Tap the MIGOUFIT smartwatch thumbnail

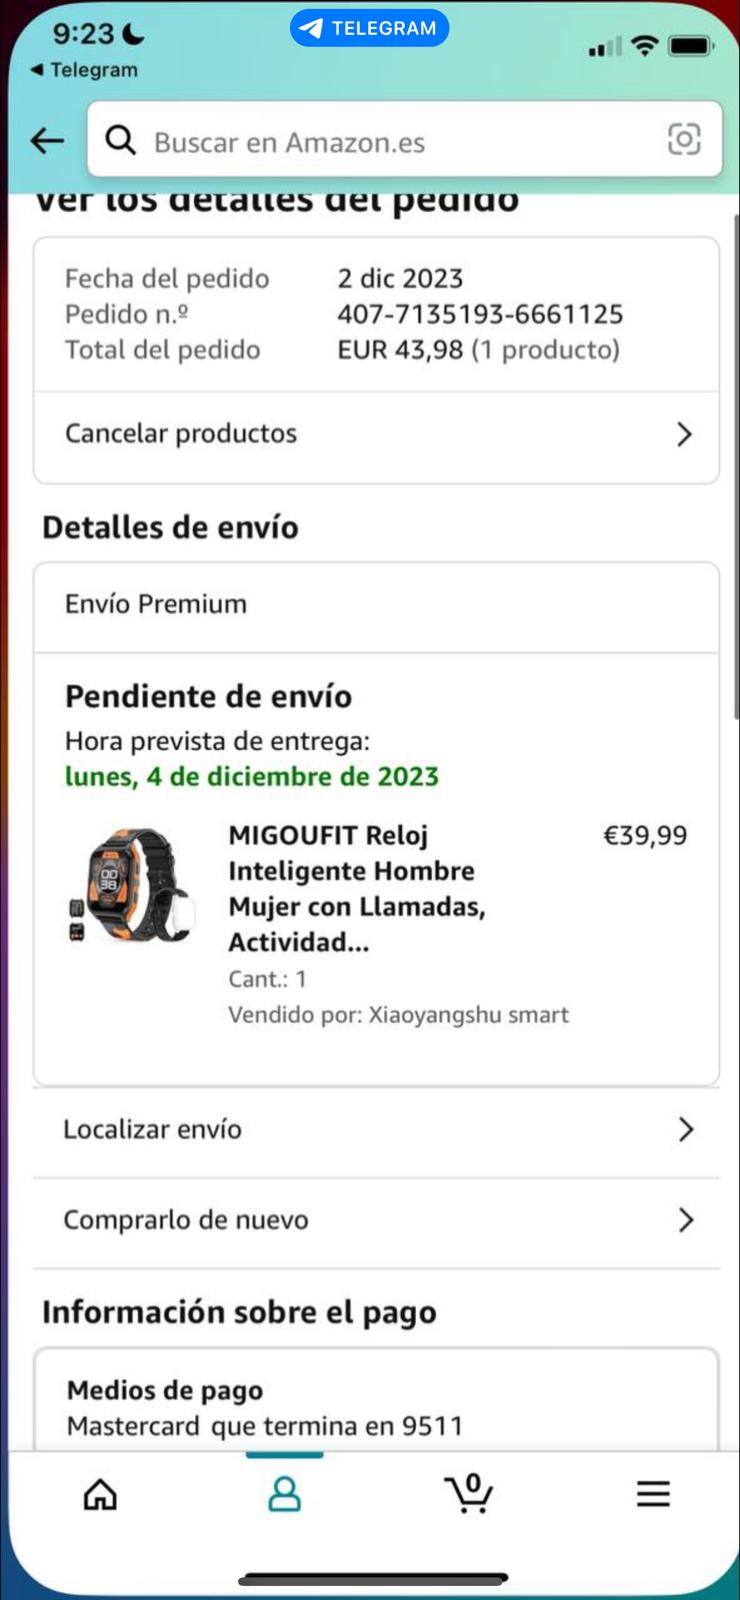[x=130, y=885]
